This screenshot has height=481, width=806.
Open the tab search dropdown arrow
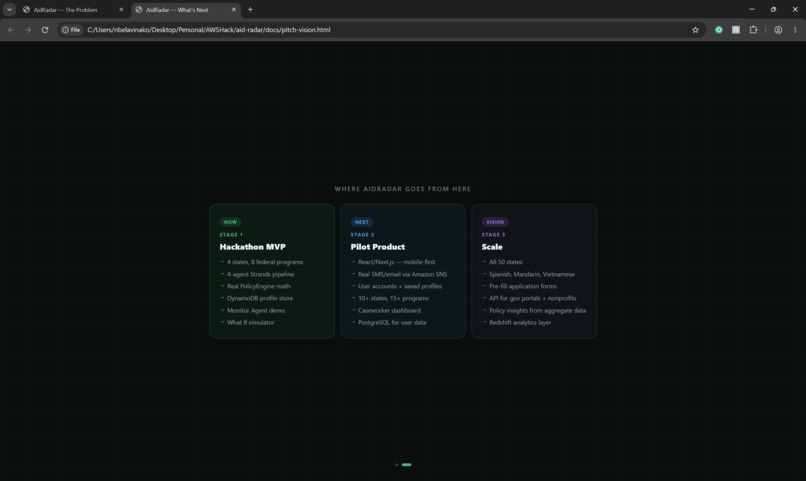[x=9, y=9]
